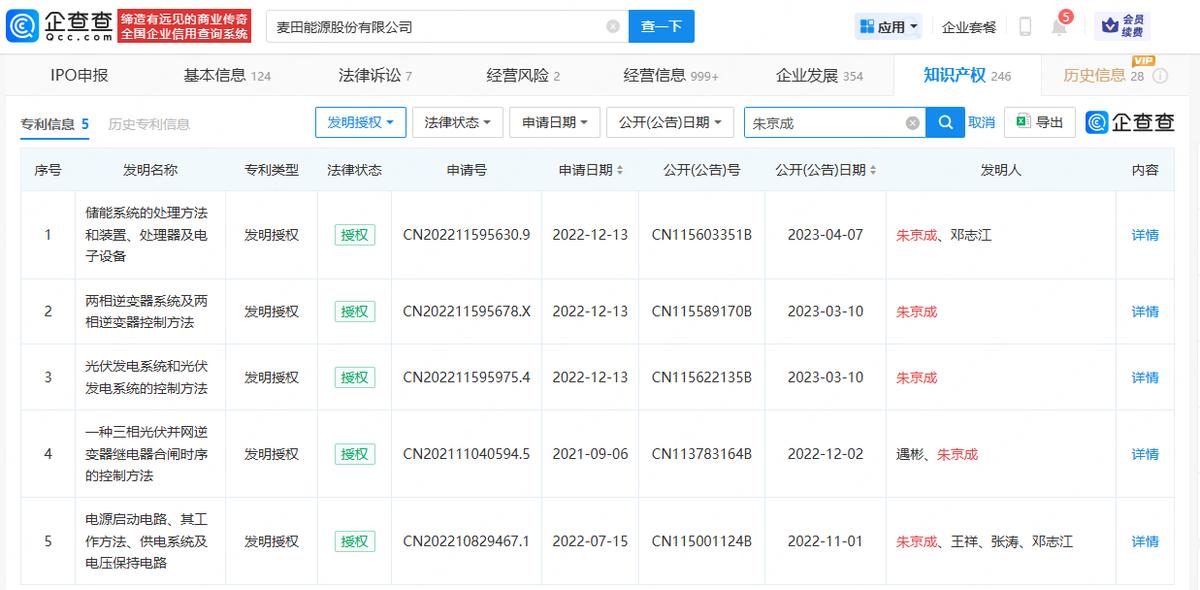
Task: Click application date 2022-07-15
Action: point(590,541)
